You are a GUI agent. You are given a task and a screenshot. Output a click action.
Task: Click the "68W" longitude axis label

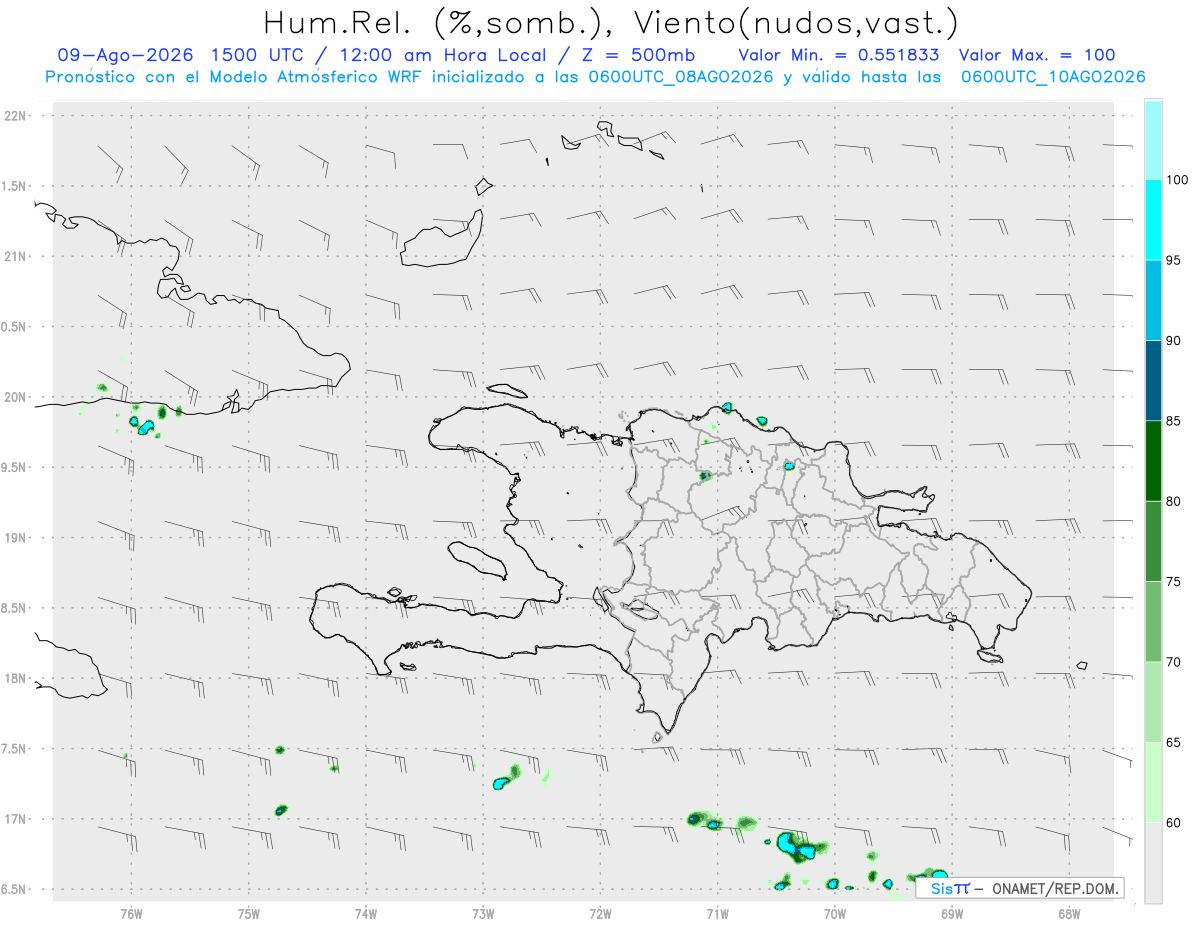1069,913
